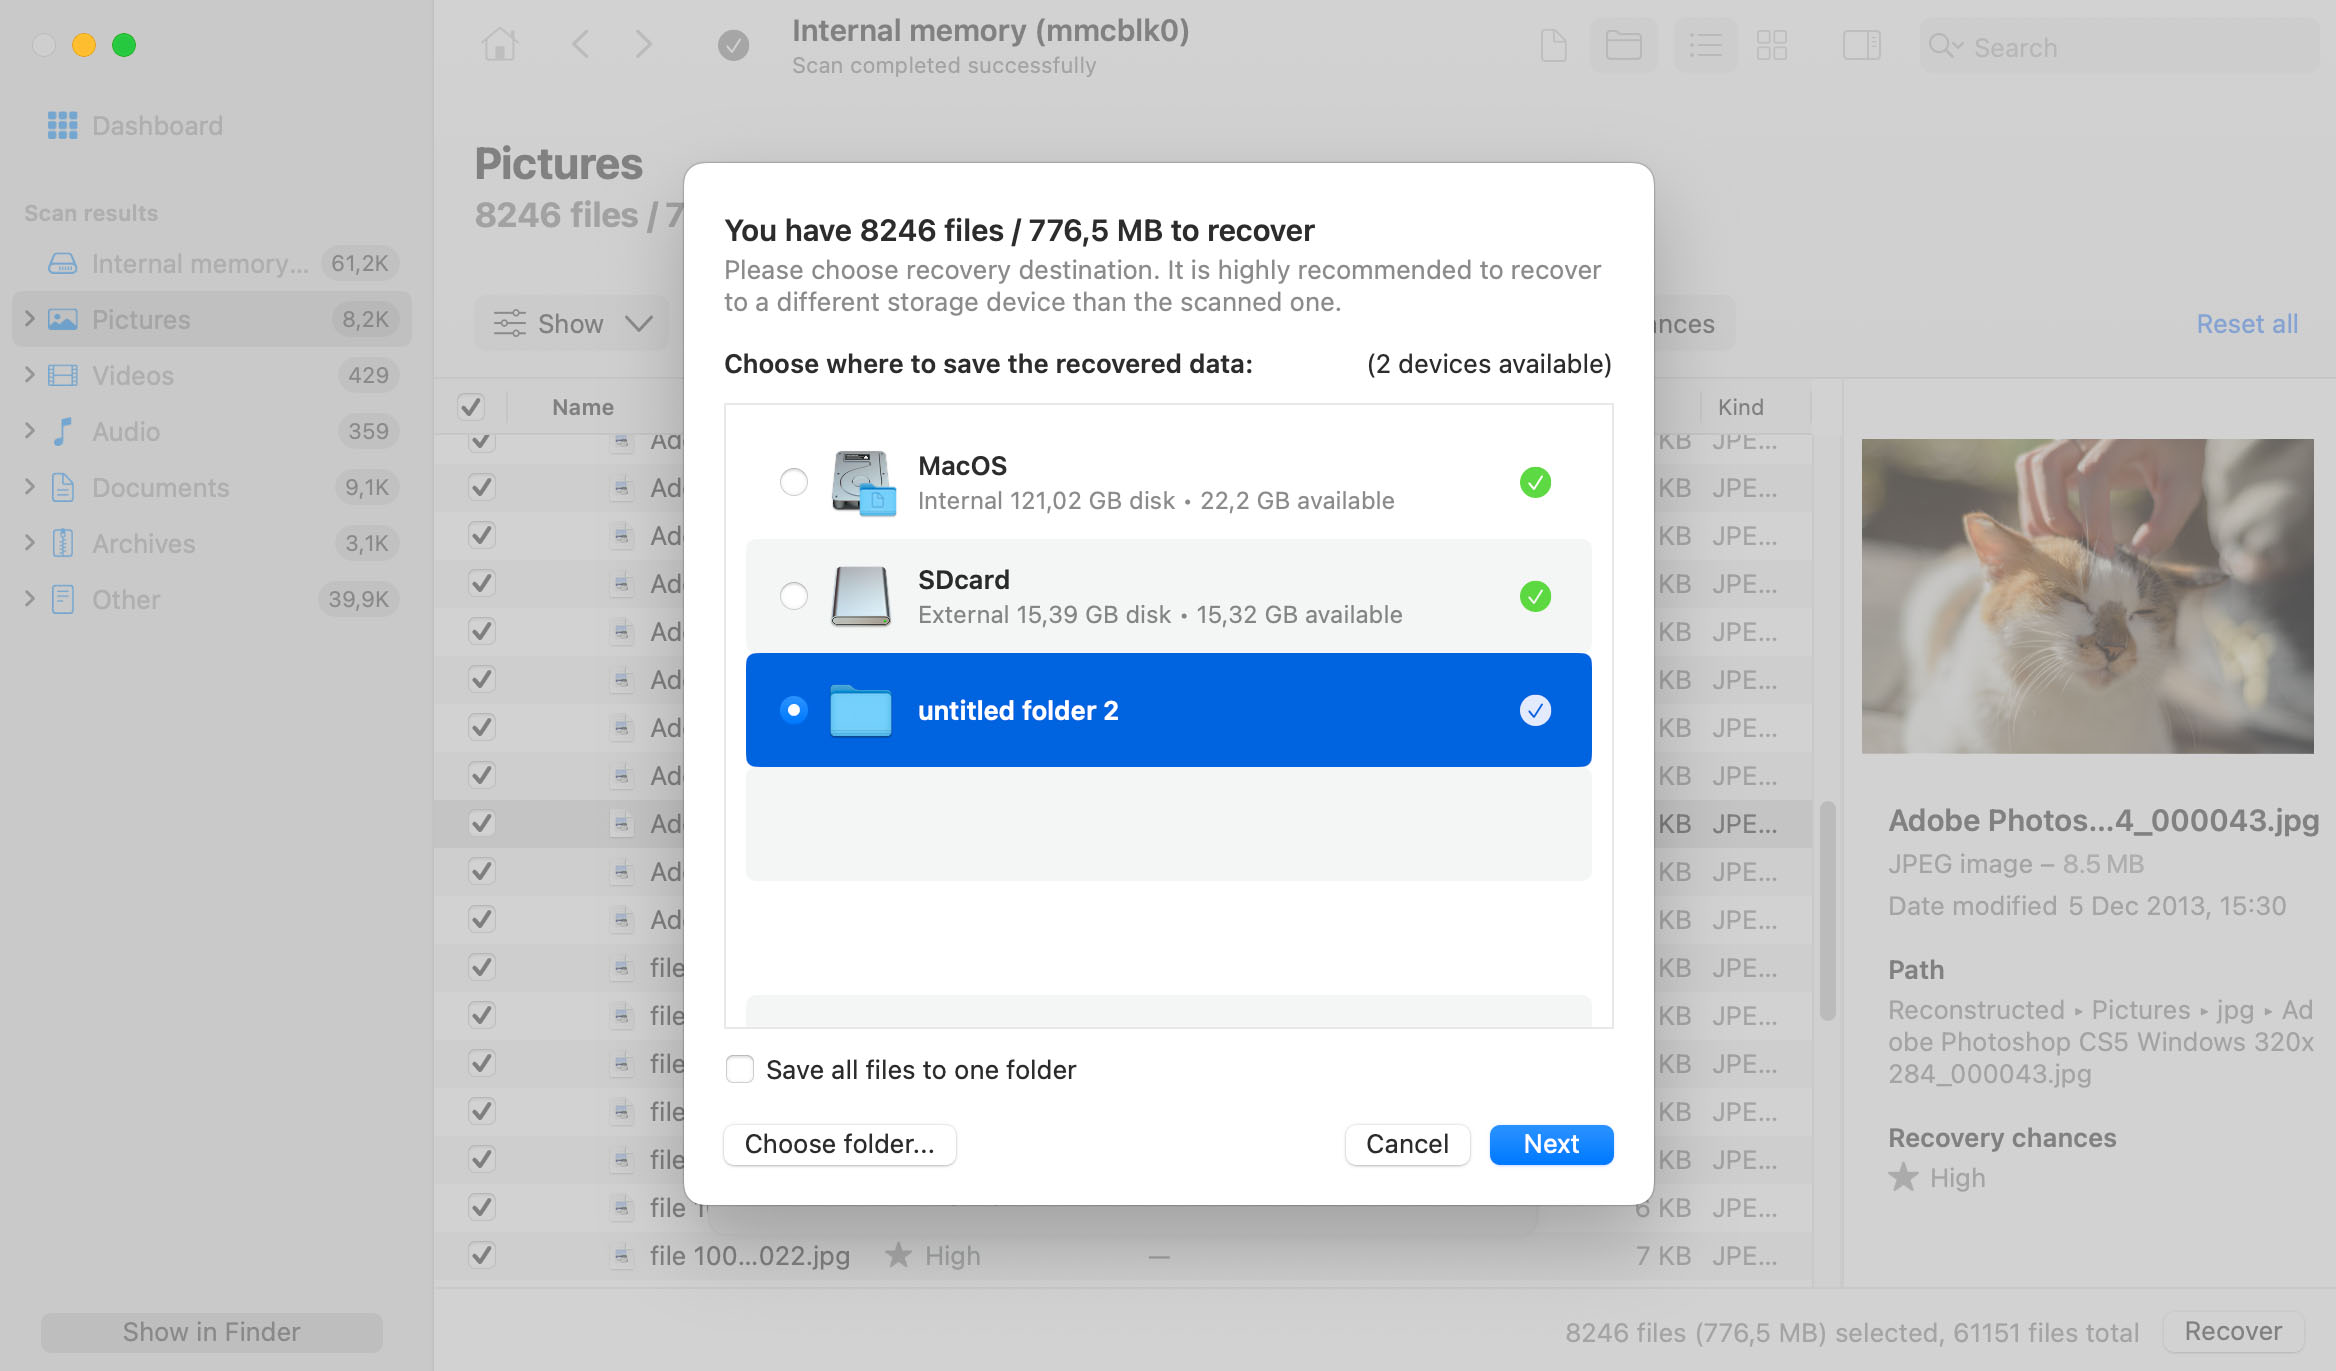Click the Internal memory scan results icon
This screenshot has width=2336, height=1371.
click(62, 261)
